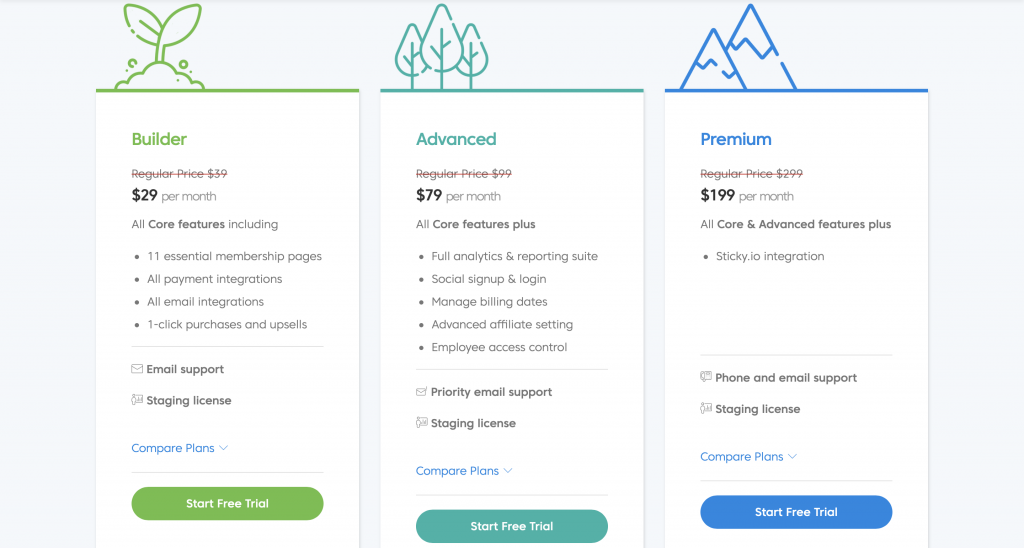Start the free trial for Premium plan
The width and height of the screenshot is (1024, 548).
pos(796,512)
